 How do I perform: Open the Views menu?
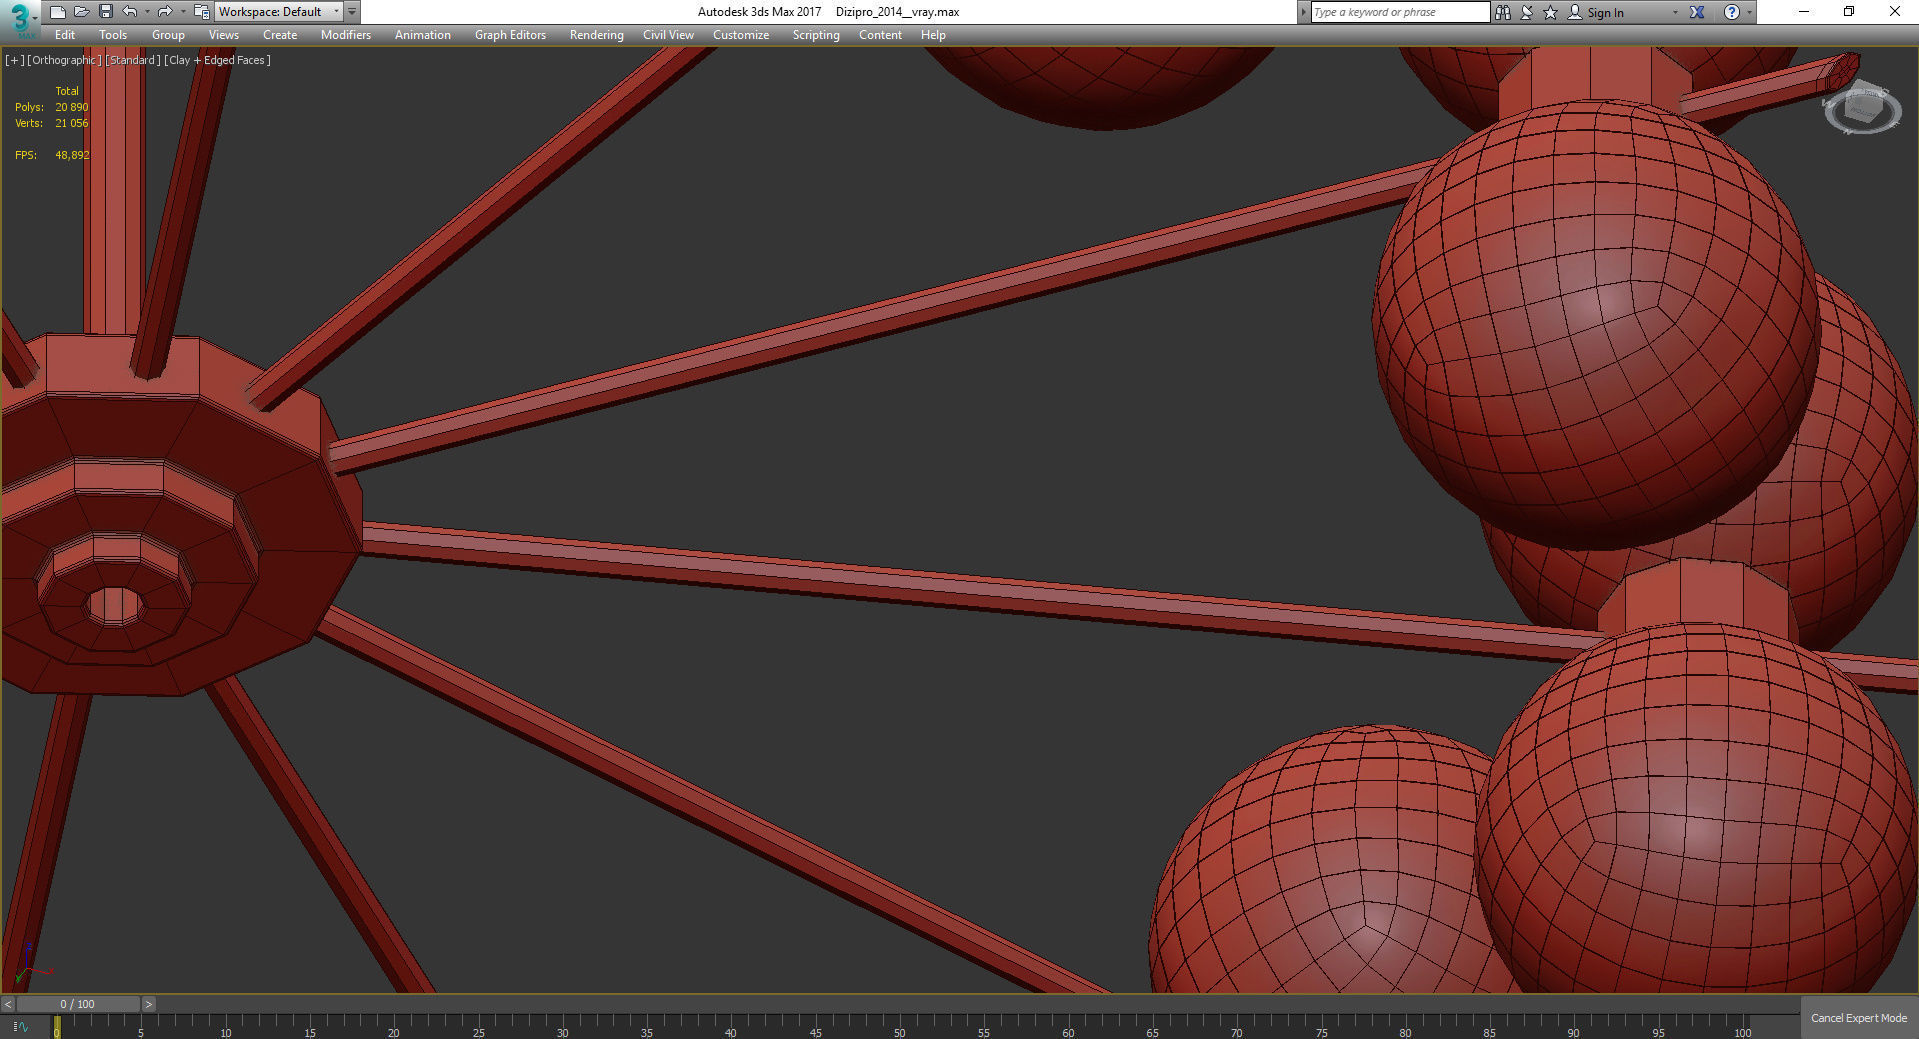point(224,35)
